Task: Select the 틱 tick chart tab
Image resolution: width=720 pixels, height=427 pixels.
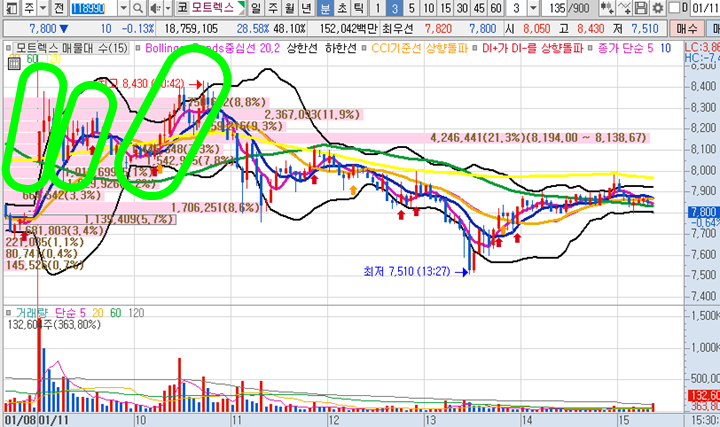Action: pyautogui.click(x=359, y=8)
